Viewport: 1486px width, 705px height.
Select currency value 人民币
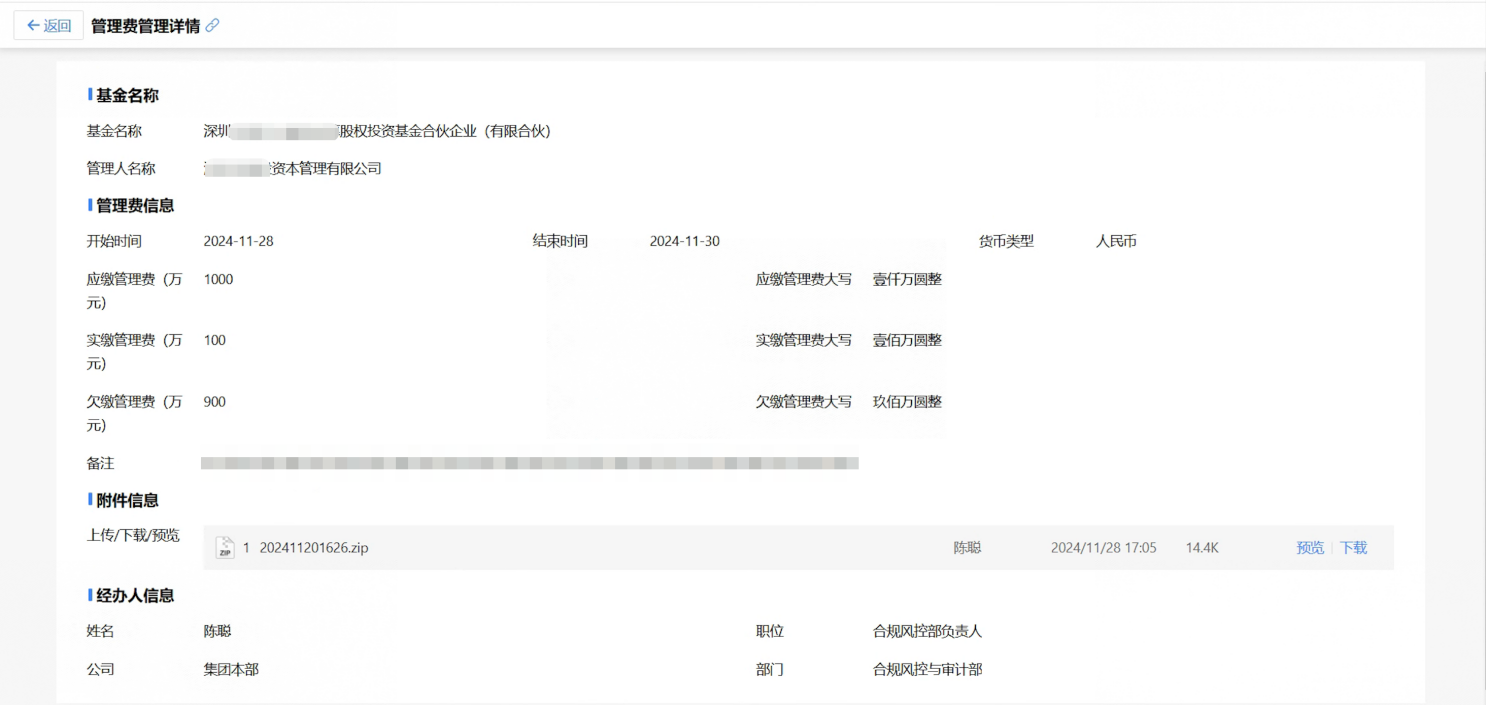tap(1116, 241)
